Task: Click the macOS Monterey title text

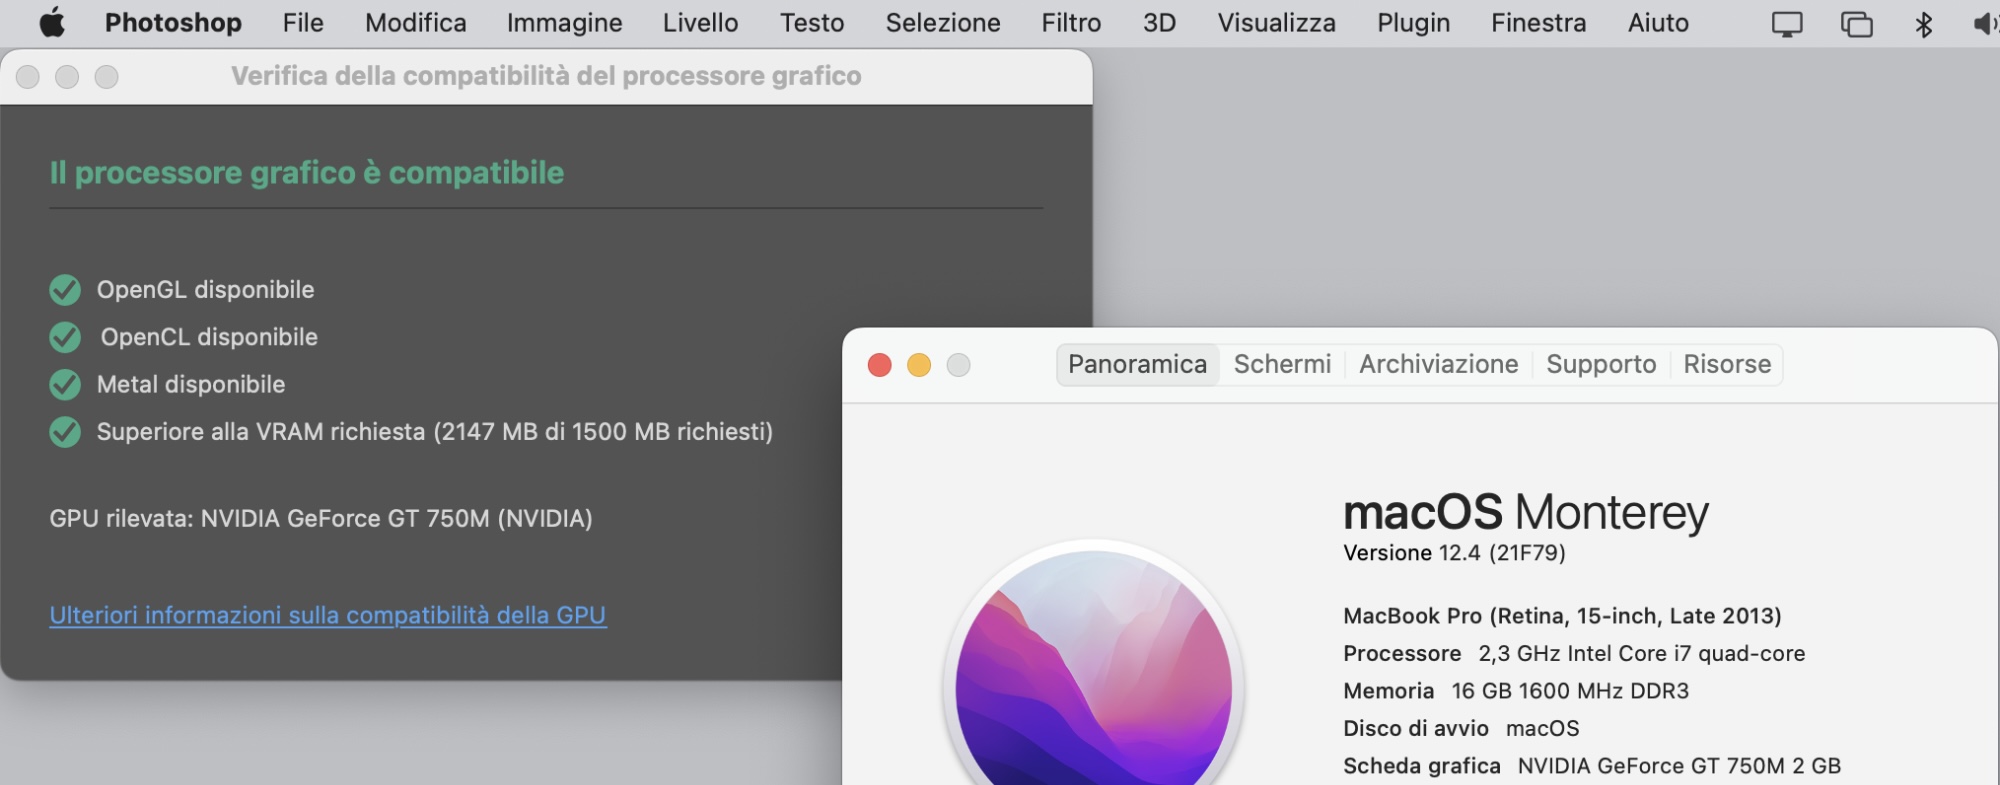Action: [1525, 513]
